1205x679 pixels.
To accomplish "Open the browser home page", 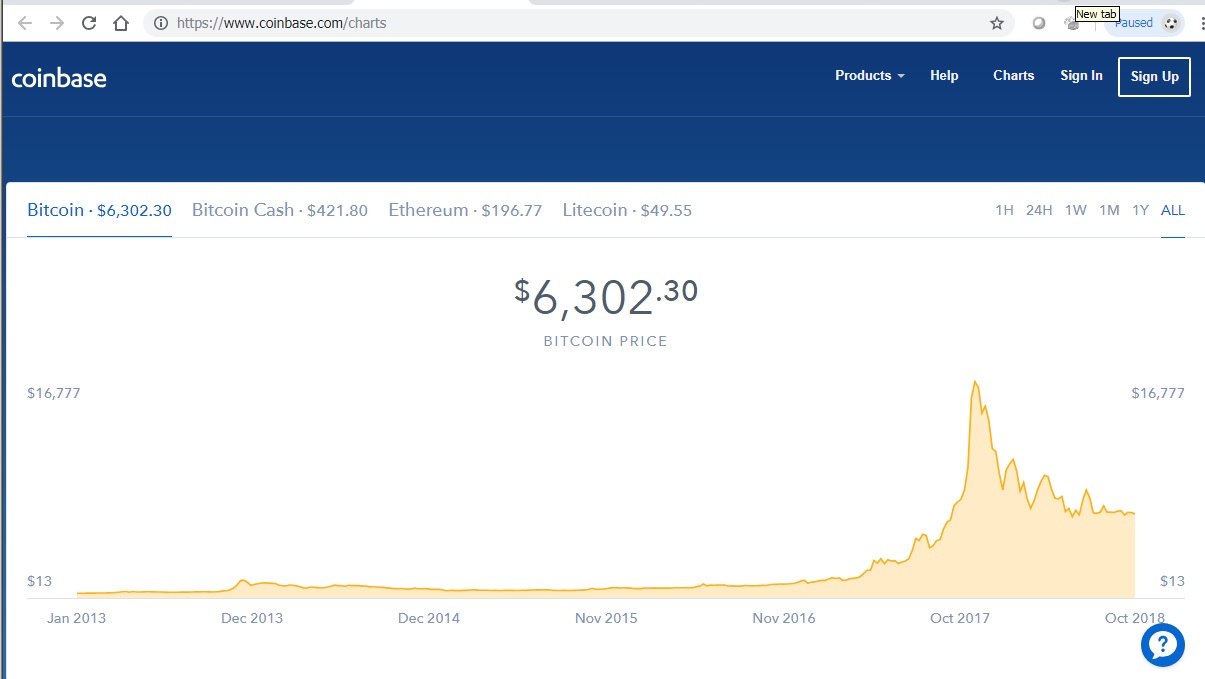I will click(x=121, y=23).
